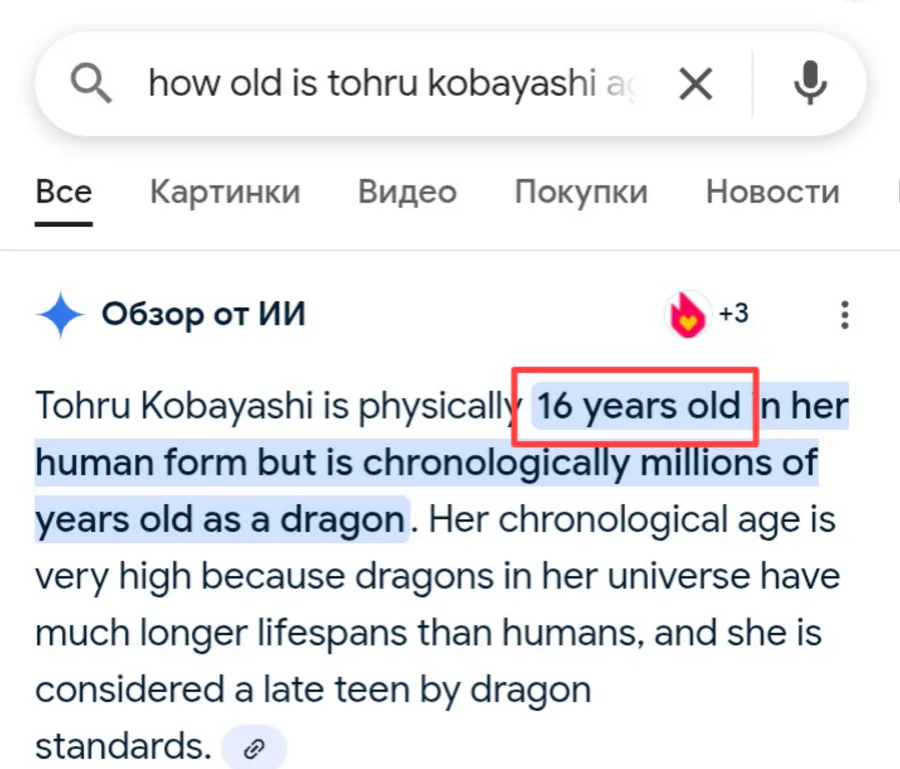Open the Покупки tab
This screenshot has width=900, height=769.
pyautogui.click(x=581, y=192)
